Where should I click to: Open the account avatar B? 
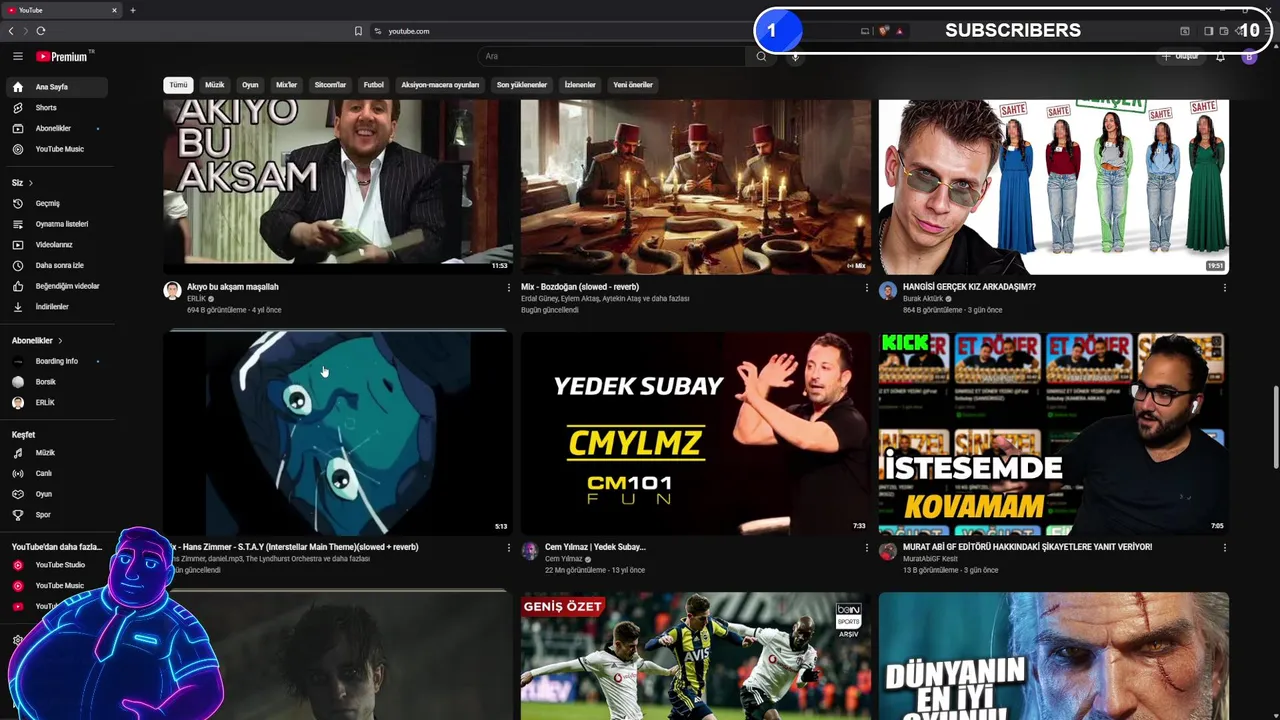point(1249,57)
